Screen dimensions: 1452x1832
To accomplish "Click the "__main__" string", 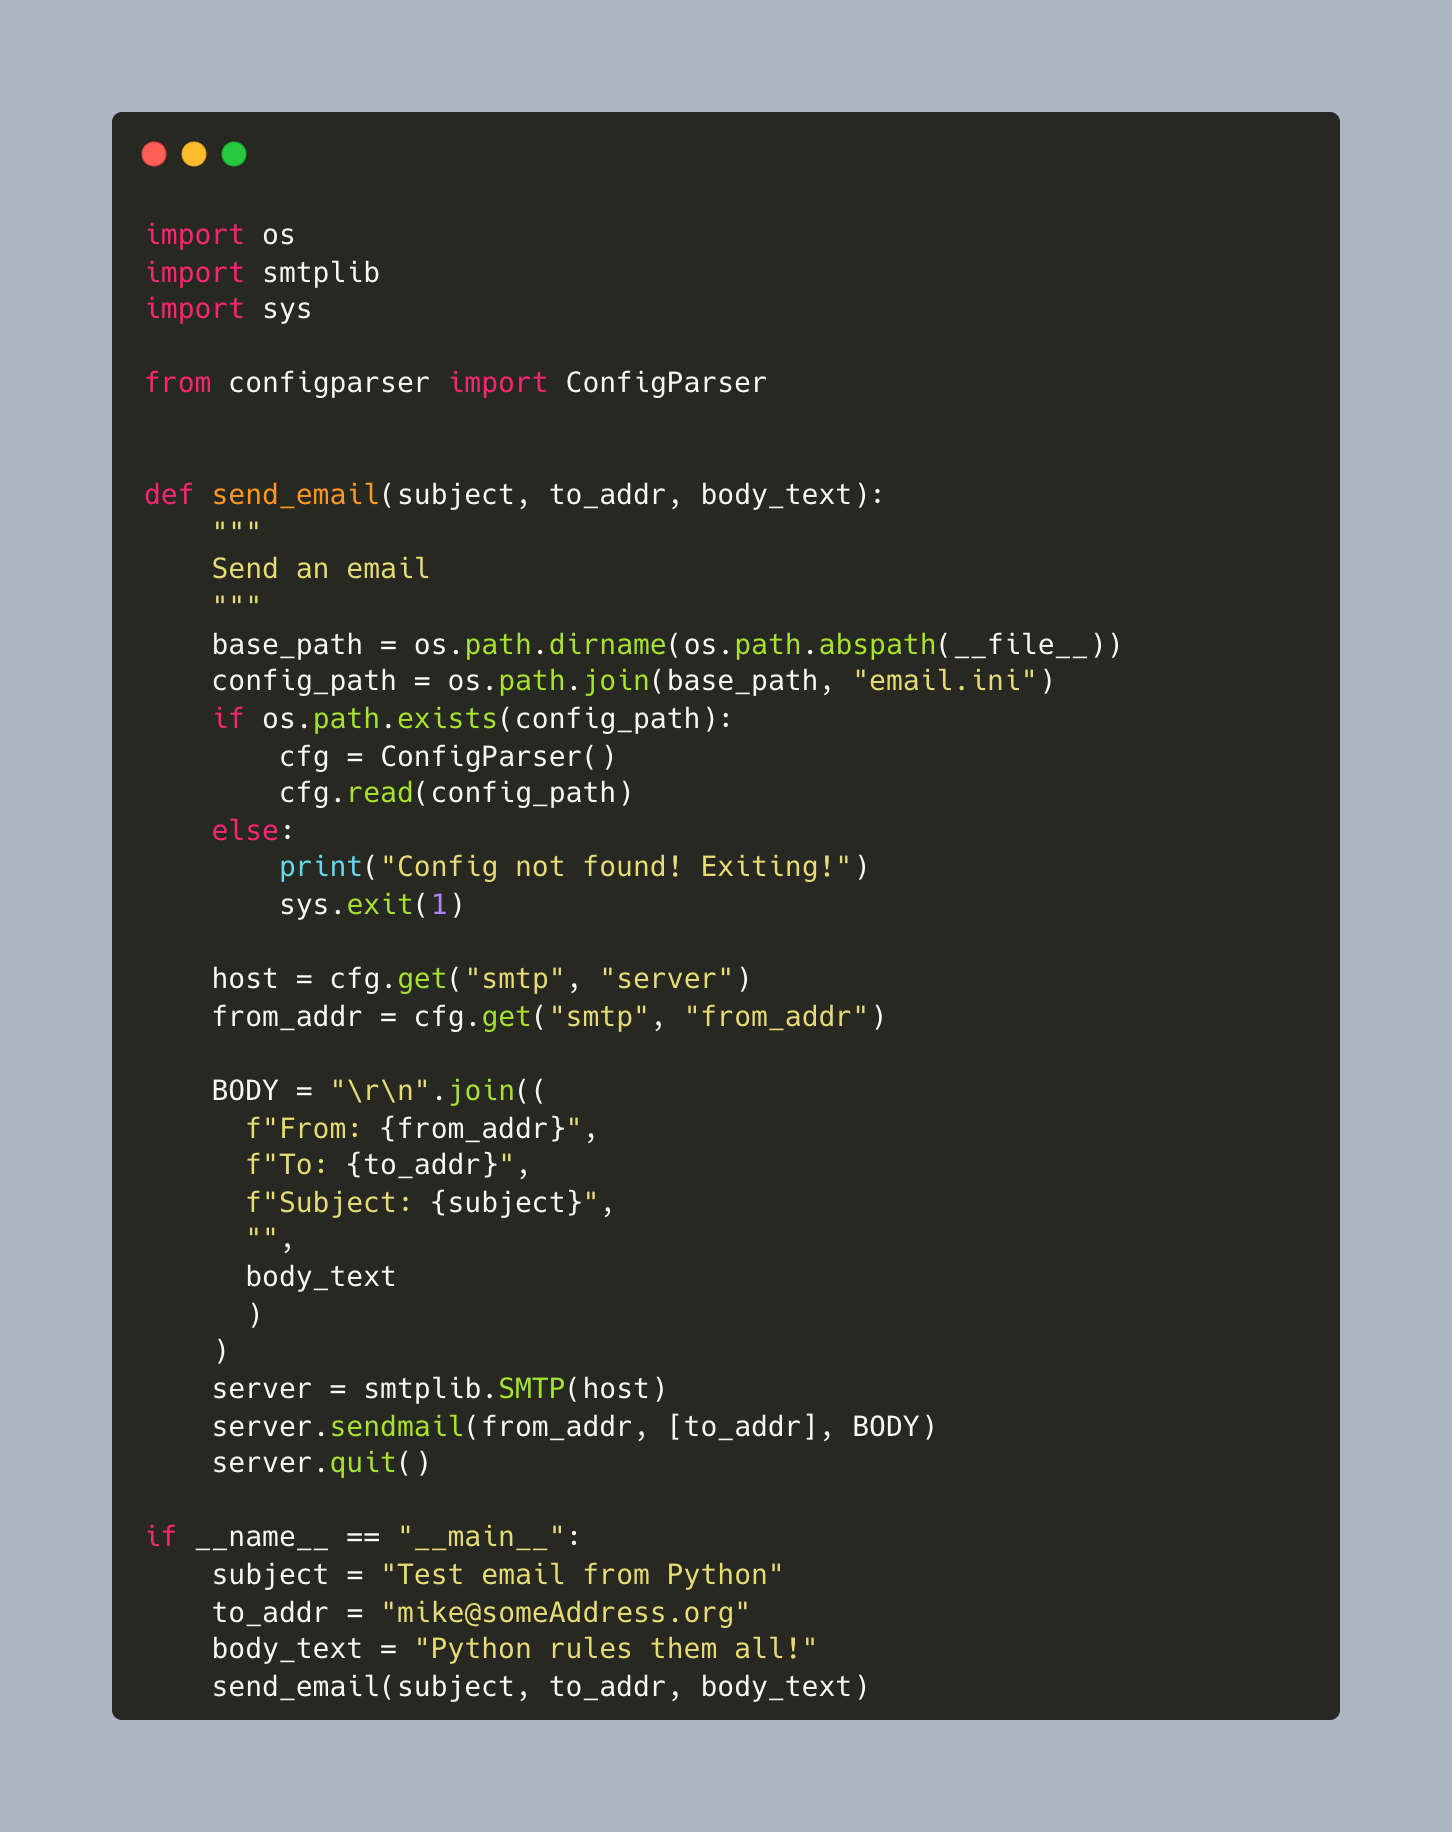I will (481, 1537).
